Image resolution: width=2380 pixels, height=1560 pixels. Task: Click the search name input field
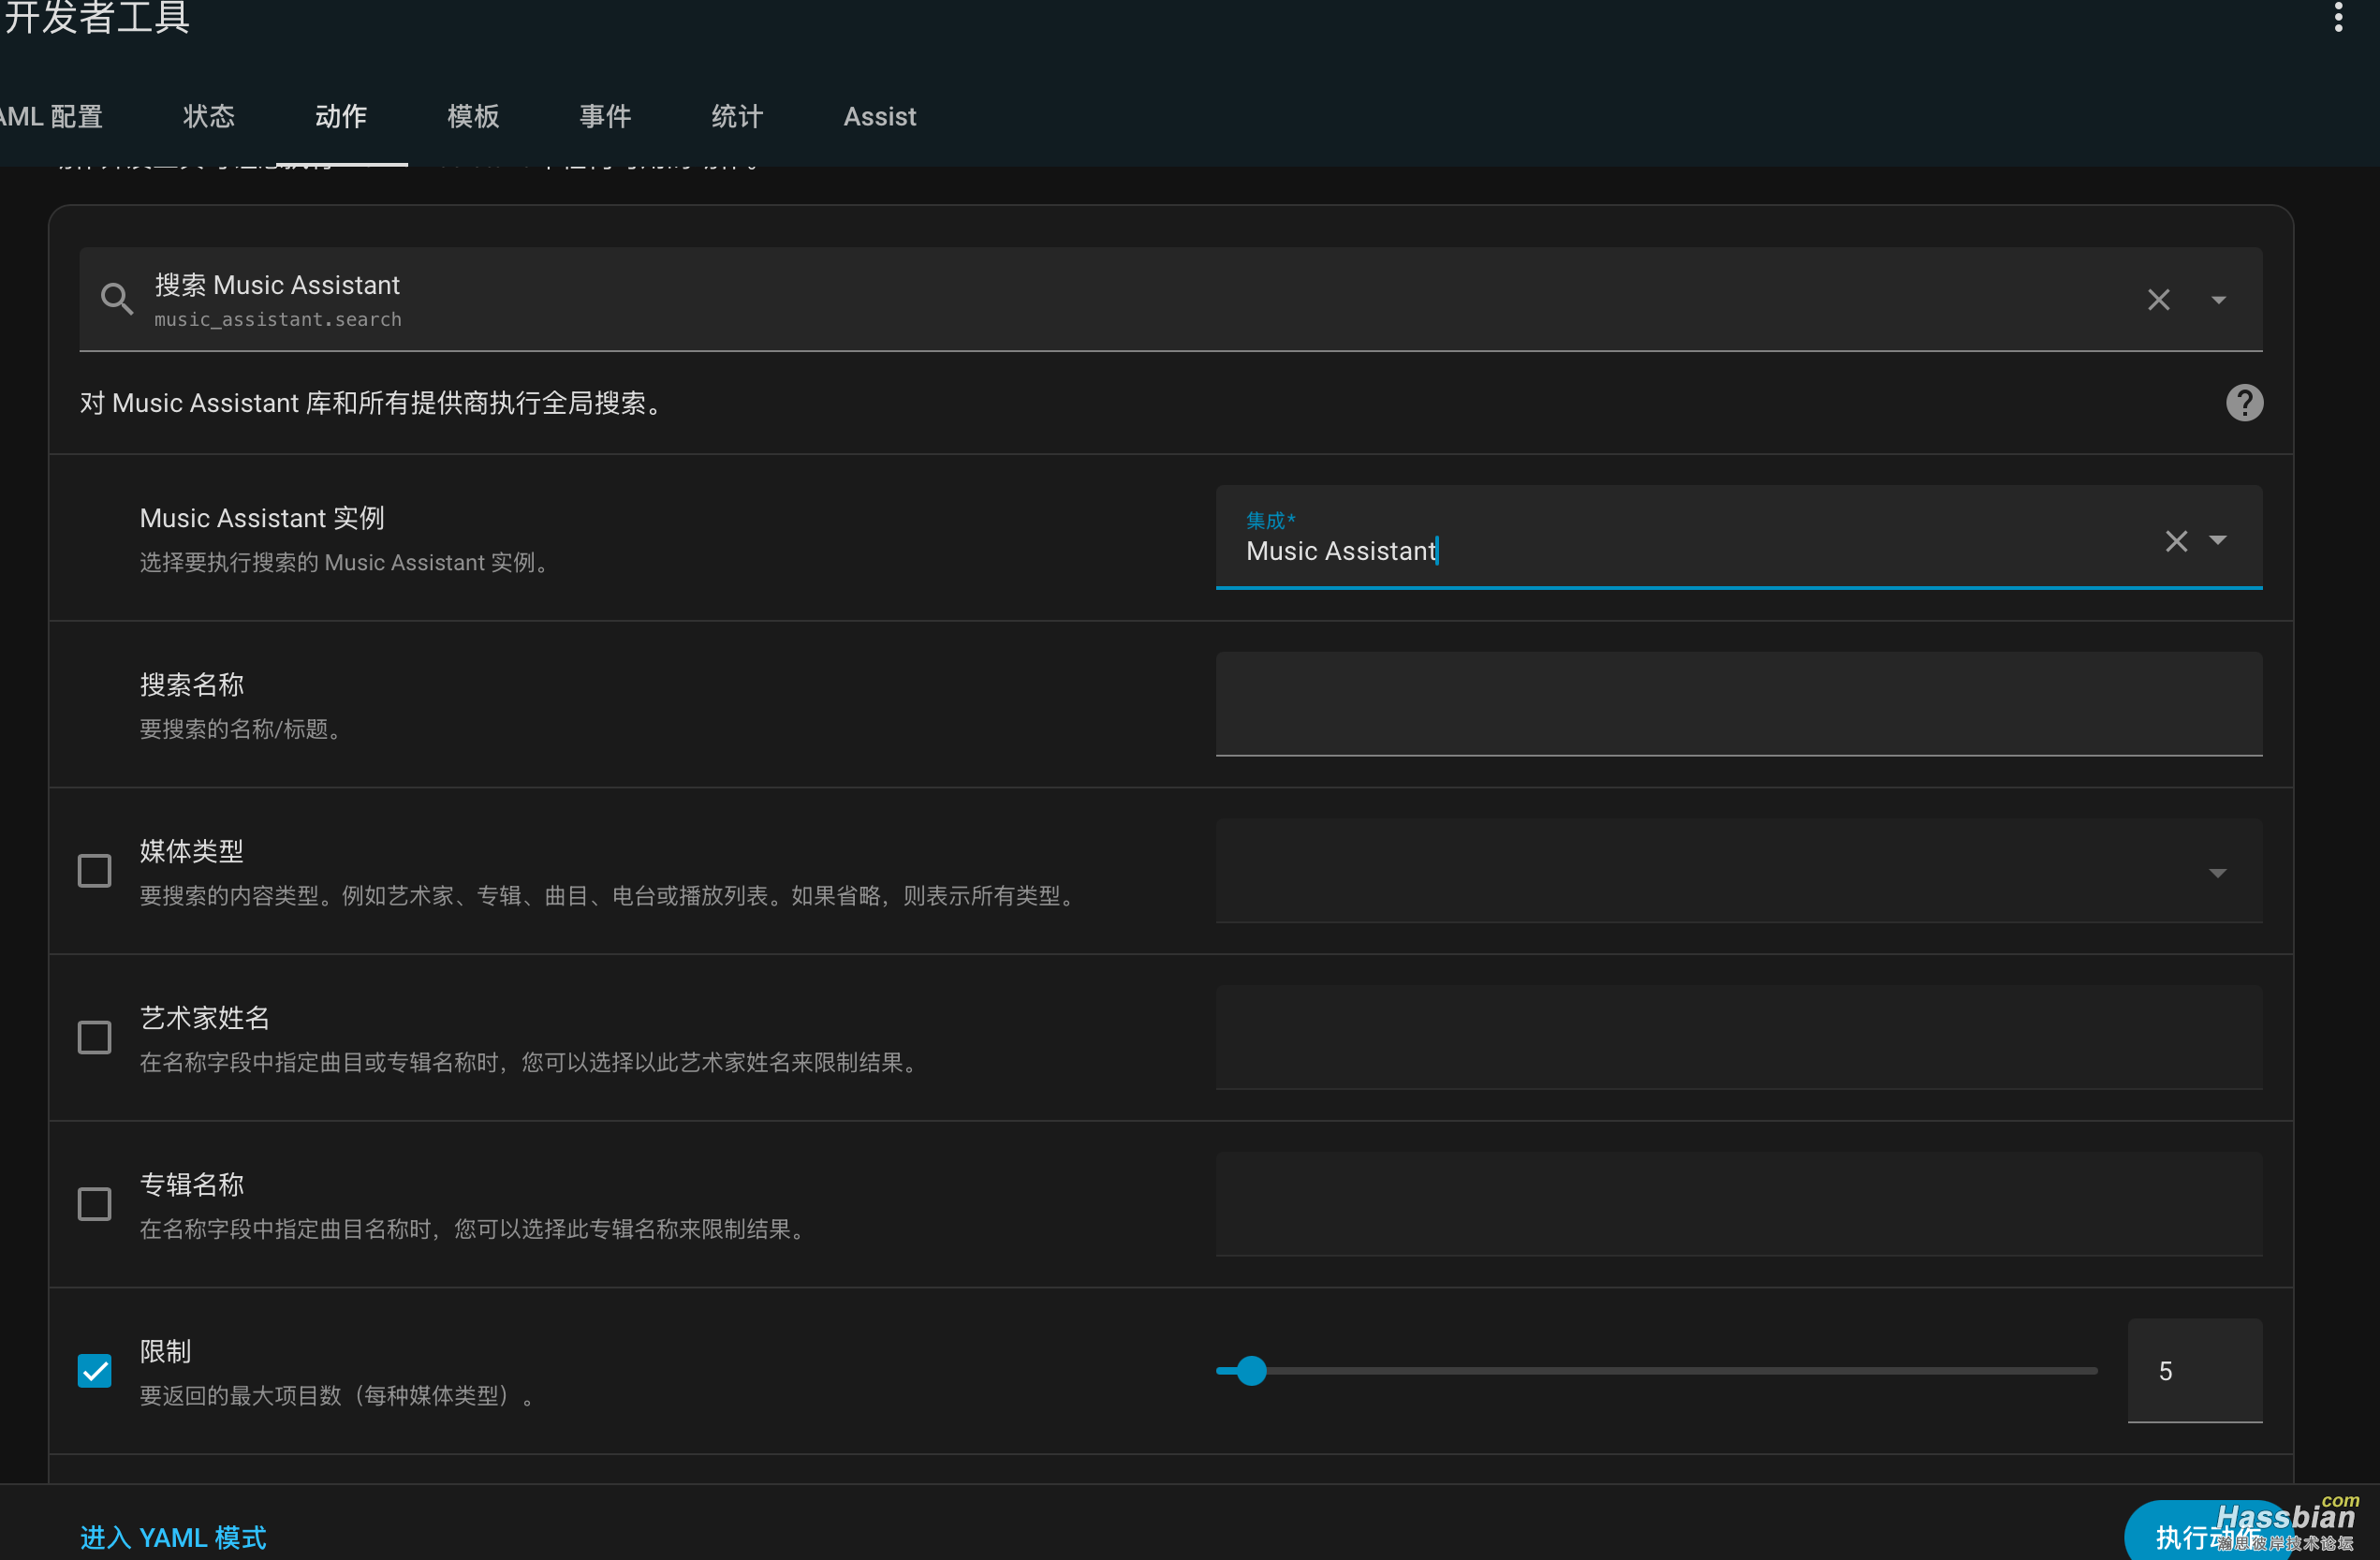pos(1738,704)
